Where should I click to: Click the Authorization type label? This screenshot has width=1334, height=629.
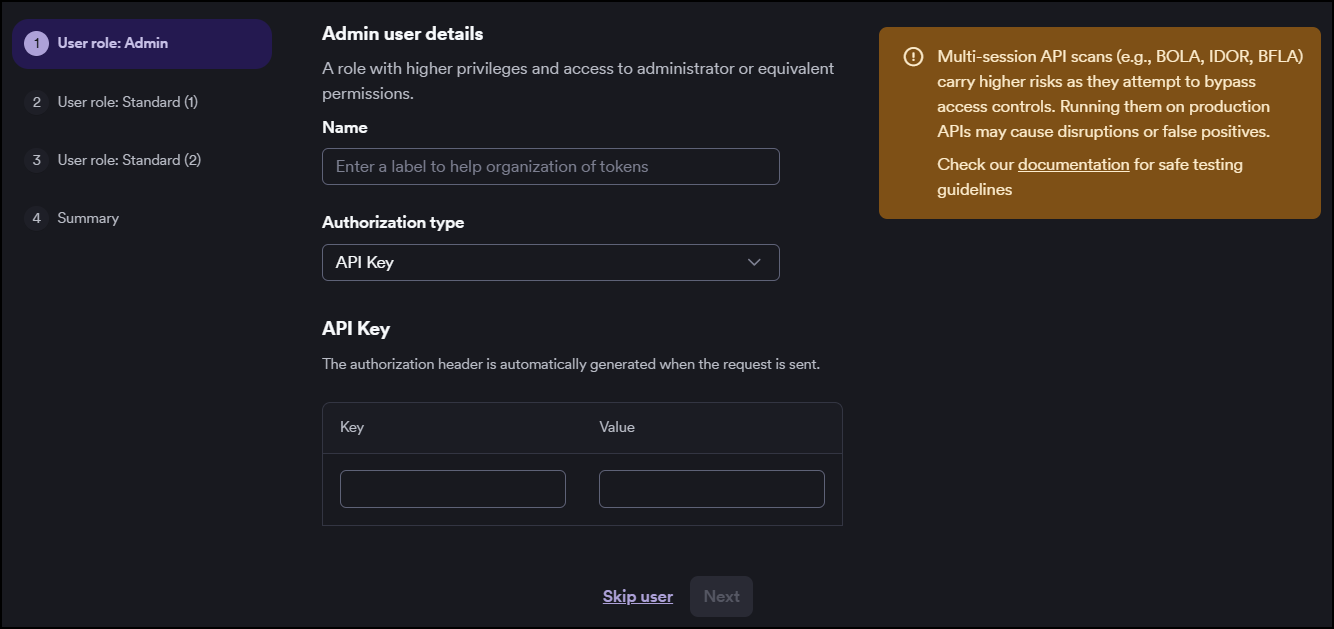pos(393,222)
